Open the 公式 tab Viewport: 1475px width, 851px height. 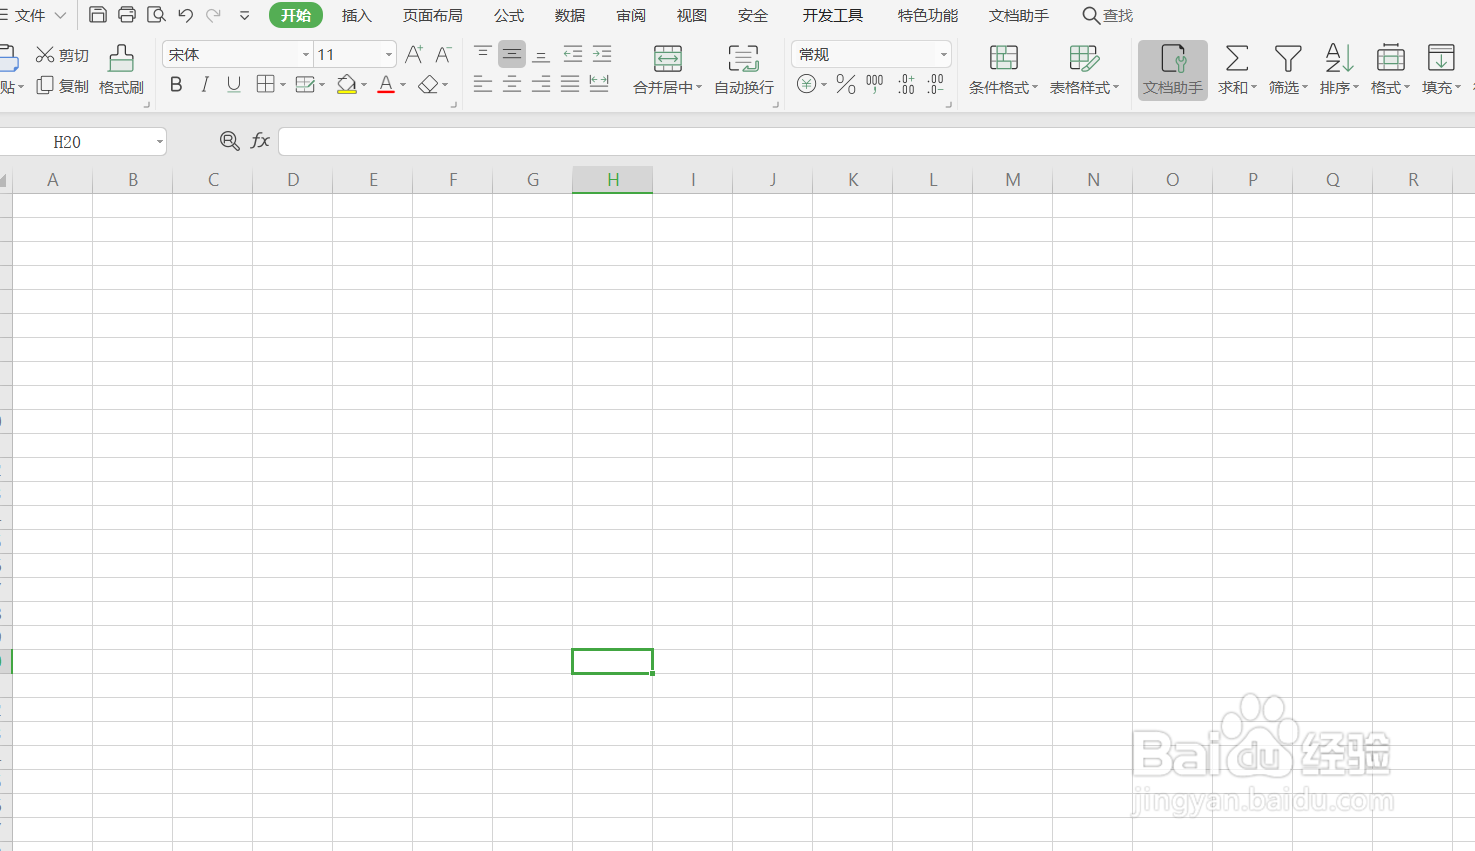point(509,15)
